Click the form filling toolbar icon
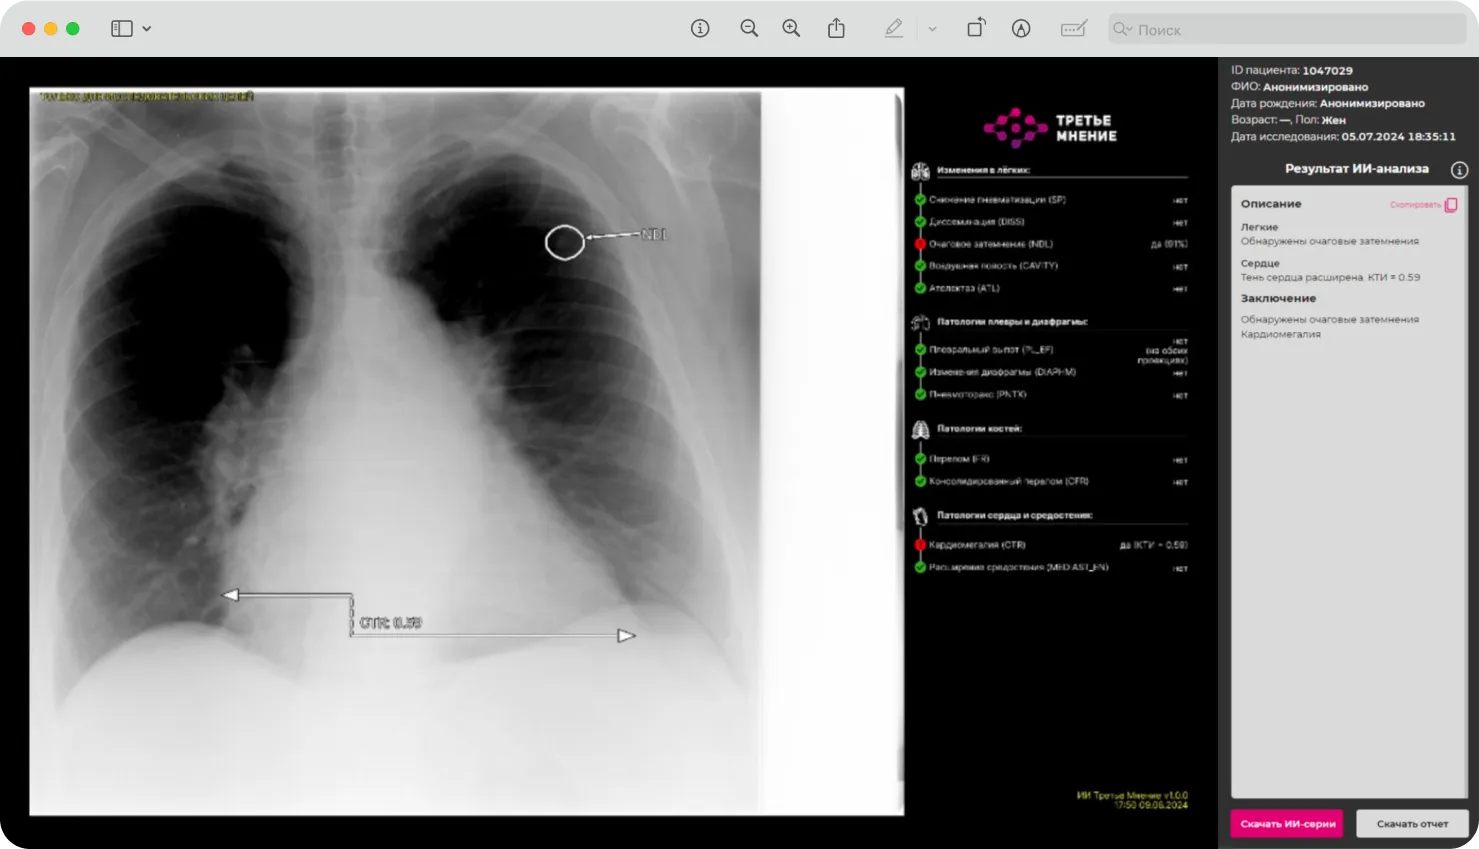 click(1073, 29)
